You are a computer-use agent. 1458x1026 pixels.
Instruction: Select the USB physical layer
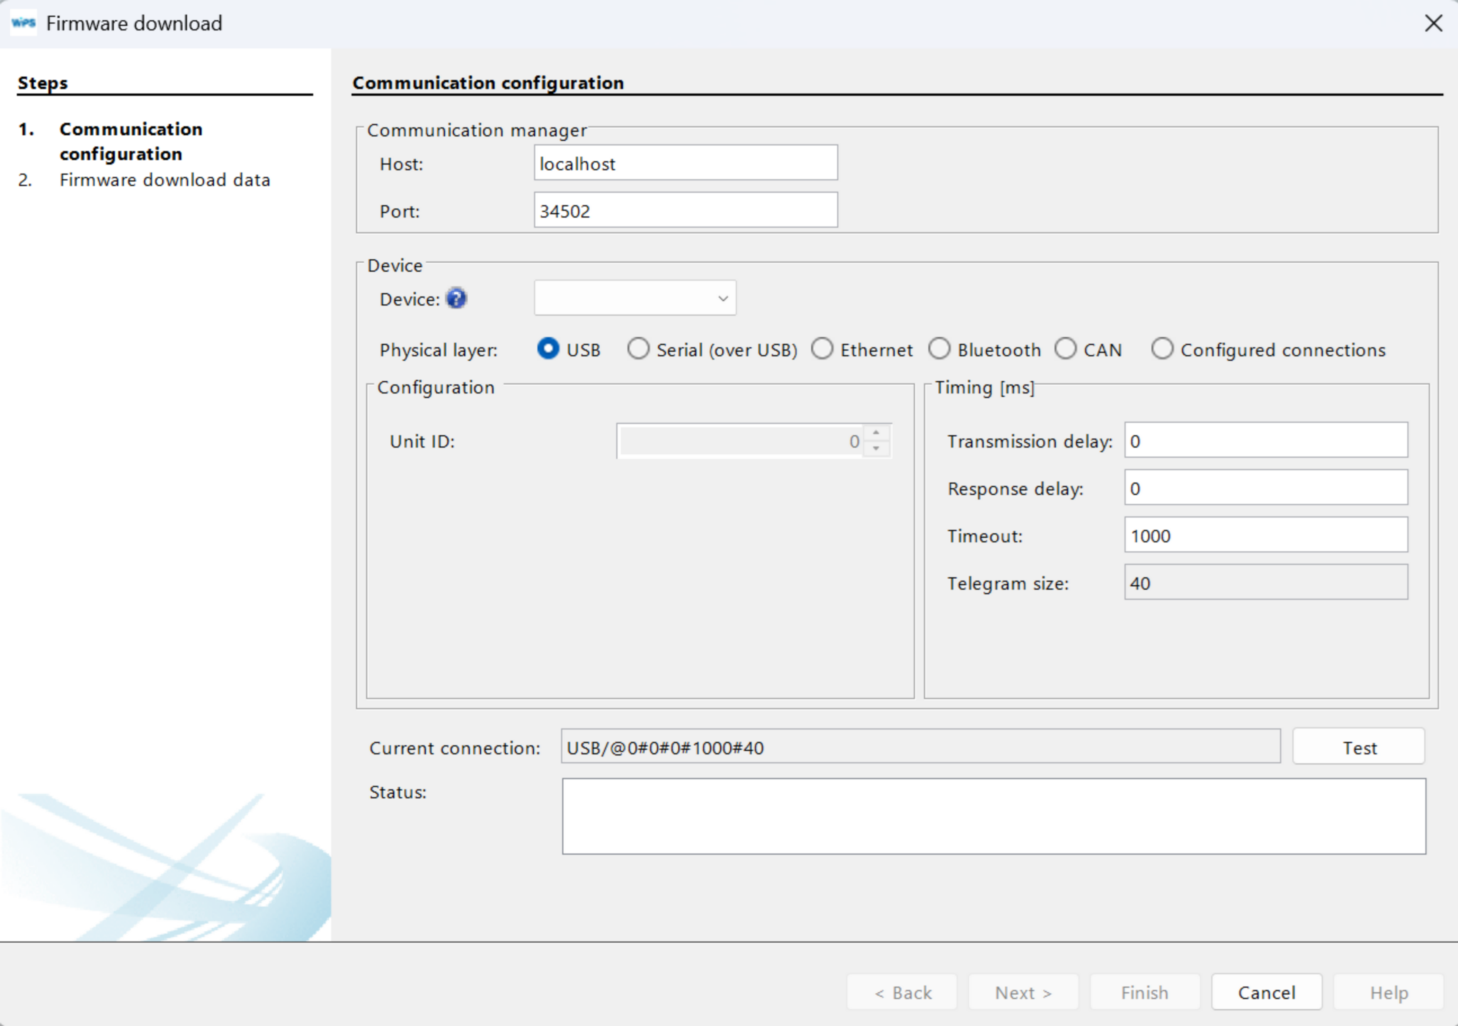tap(548, 348)
